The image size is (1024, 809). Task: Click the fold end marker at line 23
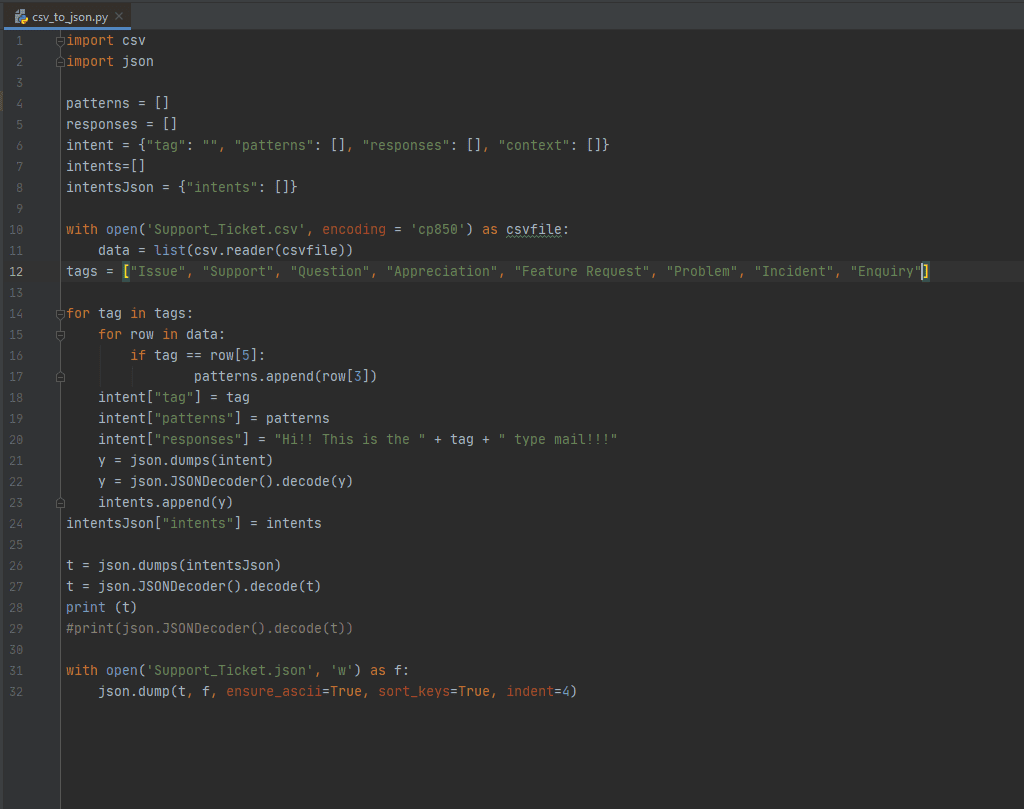tap(61, 503)
